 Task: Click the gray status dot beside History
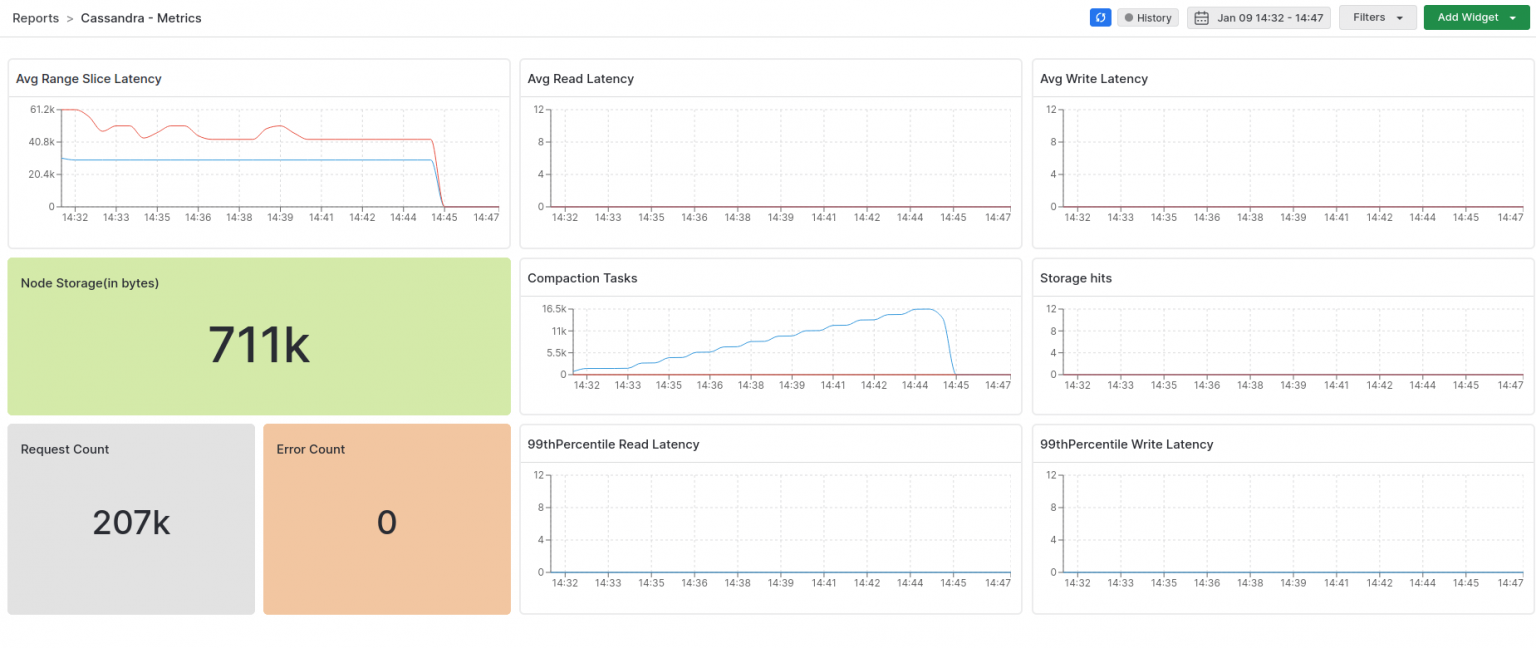1128,17
